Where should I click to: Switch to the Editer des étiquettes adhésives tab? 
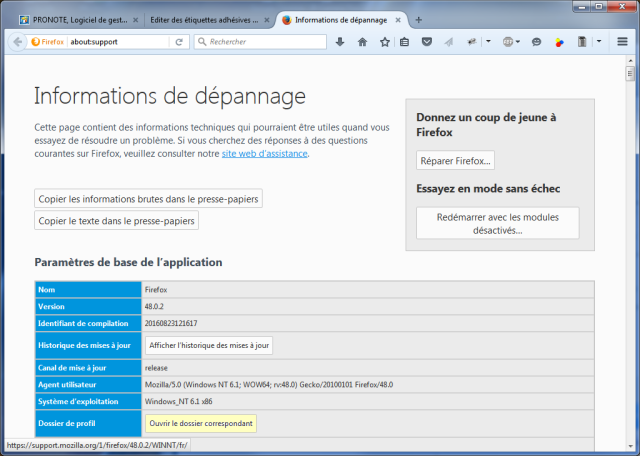203,19
